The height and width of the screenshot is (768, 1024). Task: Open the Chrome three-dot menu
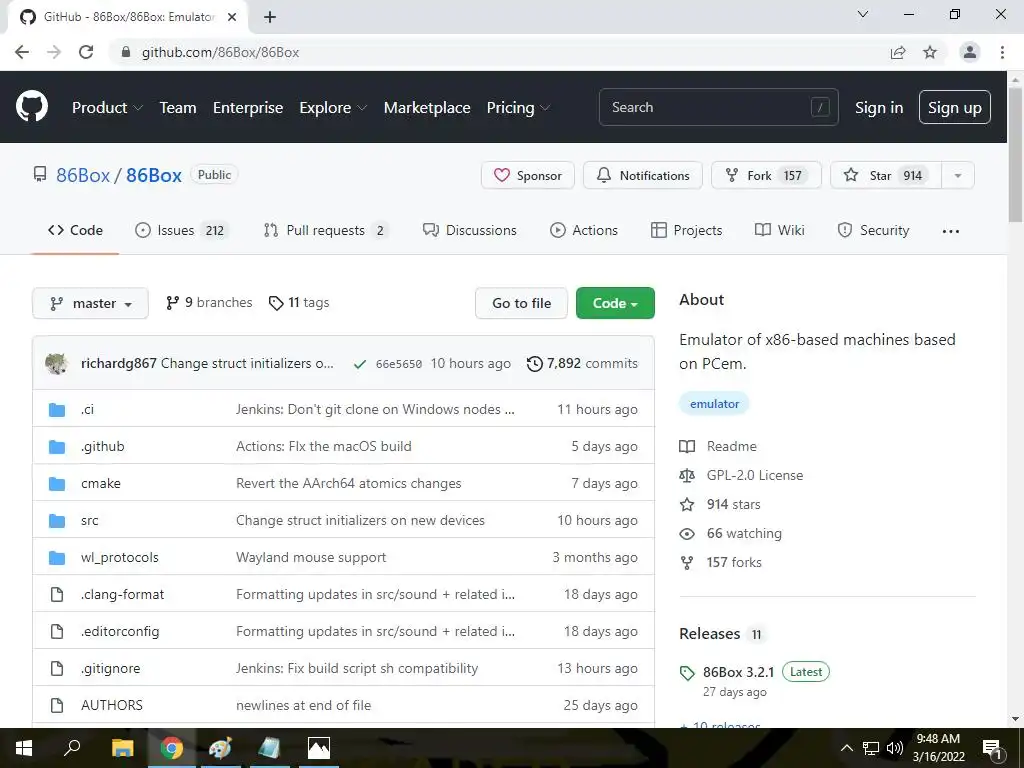(x=1002, y=52)
